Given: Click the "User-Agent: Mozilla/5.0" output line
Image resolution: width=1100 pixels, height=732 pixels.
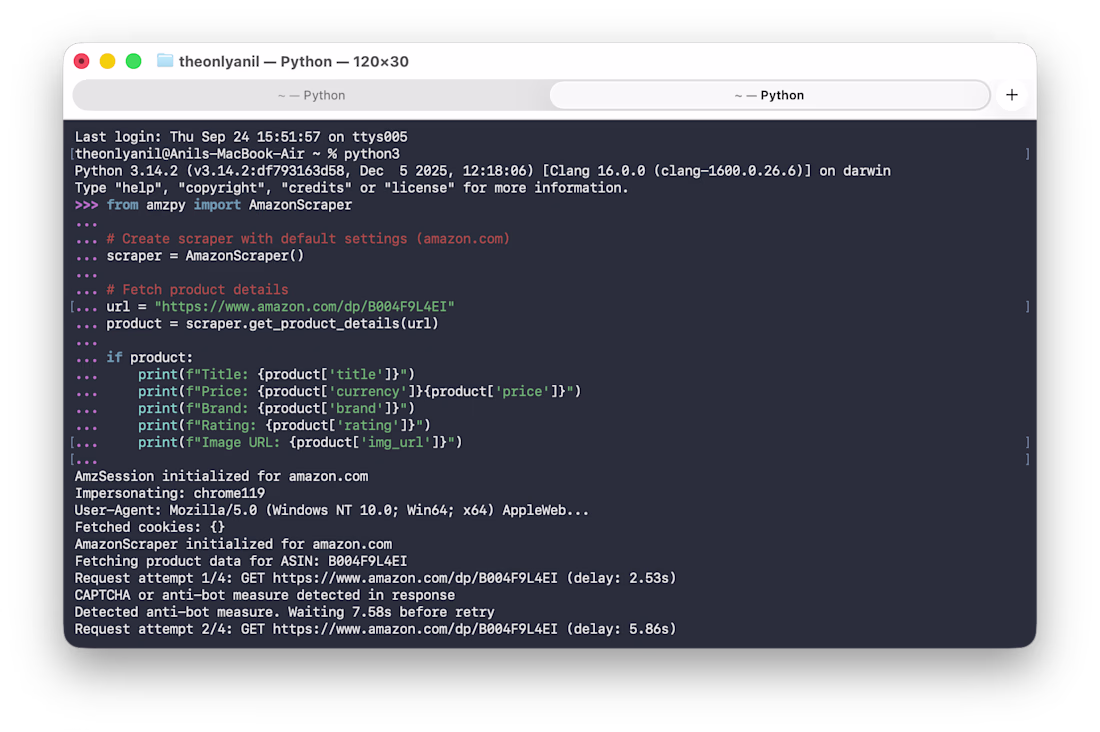Looking at the screenshot, I should pyautogui.click(x=332, y=510).
